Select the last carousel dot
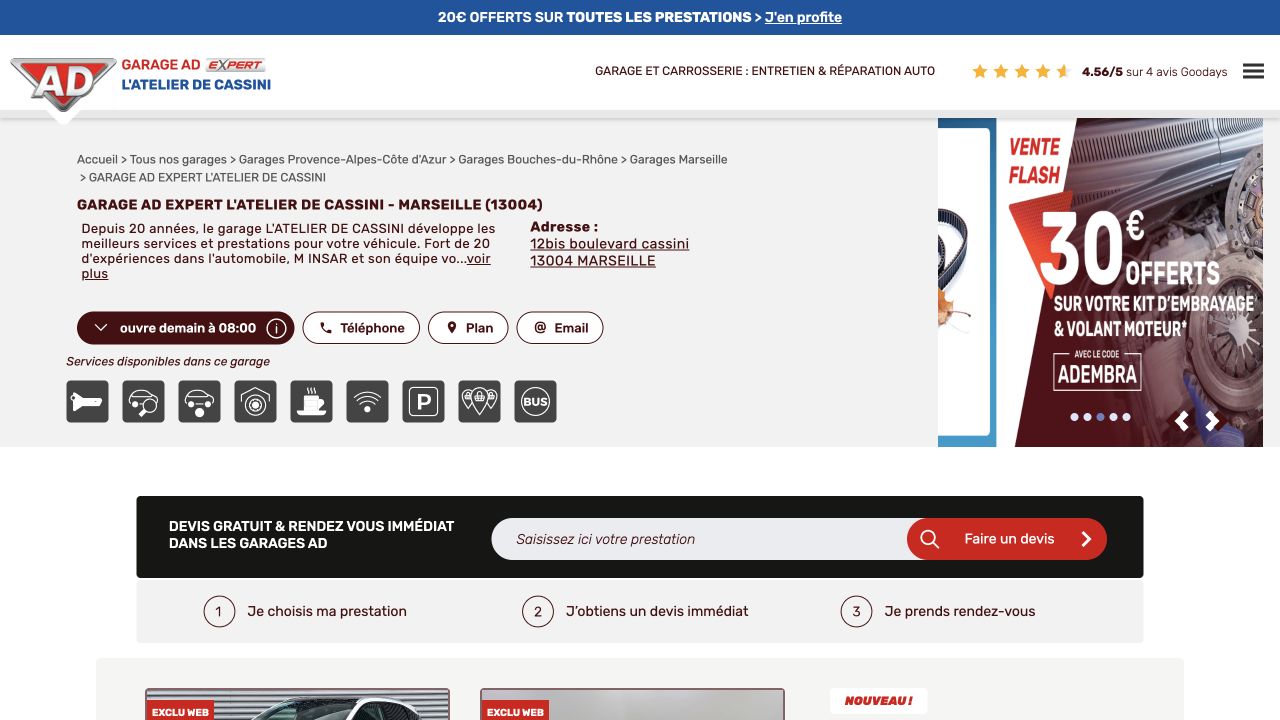 [x=1126, y=417]
